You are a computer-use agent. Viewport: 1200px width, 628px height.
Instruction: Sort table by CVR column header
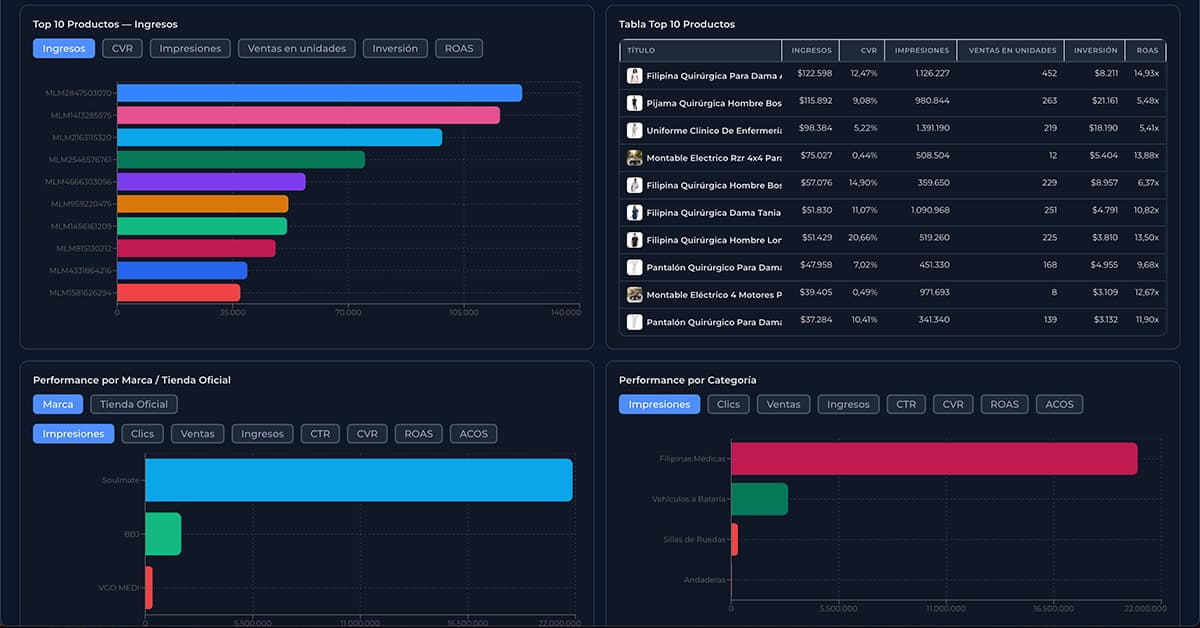[862, 50]
